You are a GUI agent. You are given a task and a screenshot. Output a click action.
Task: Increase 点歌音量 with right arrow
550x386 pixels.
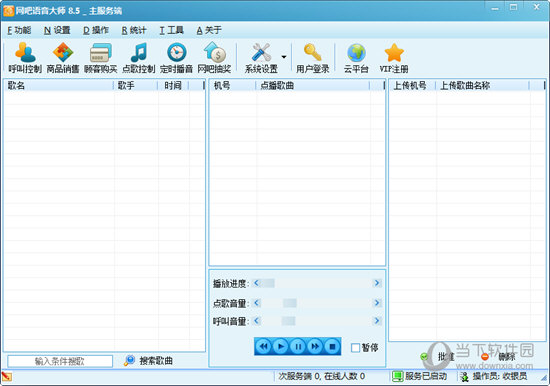point(377,303)
